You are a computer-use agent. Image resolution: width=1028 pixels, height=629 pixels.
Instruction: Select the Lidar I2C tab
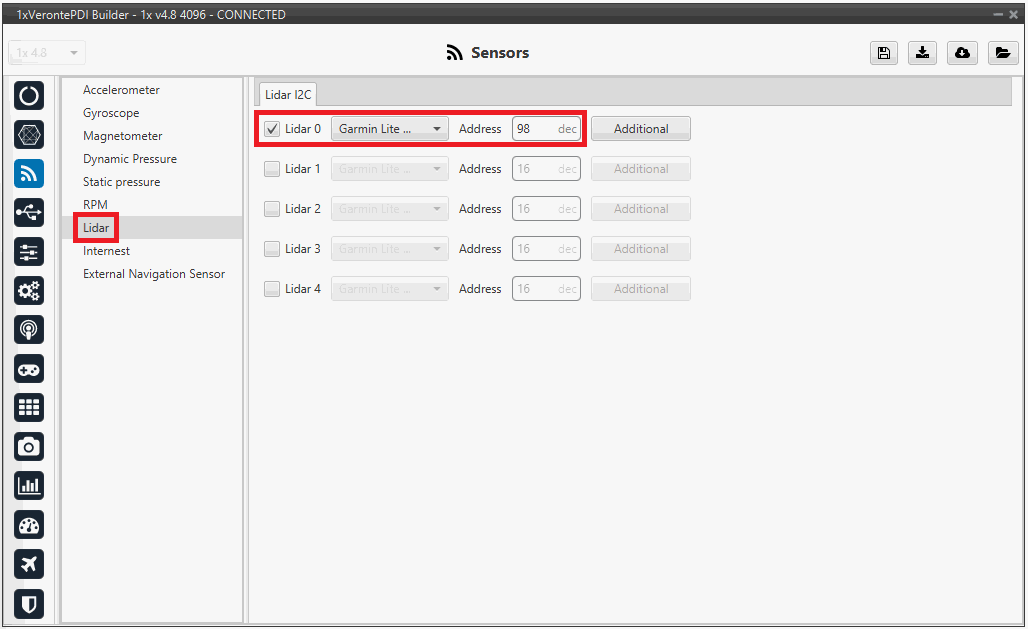(288, 94)
